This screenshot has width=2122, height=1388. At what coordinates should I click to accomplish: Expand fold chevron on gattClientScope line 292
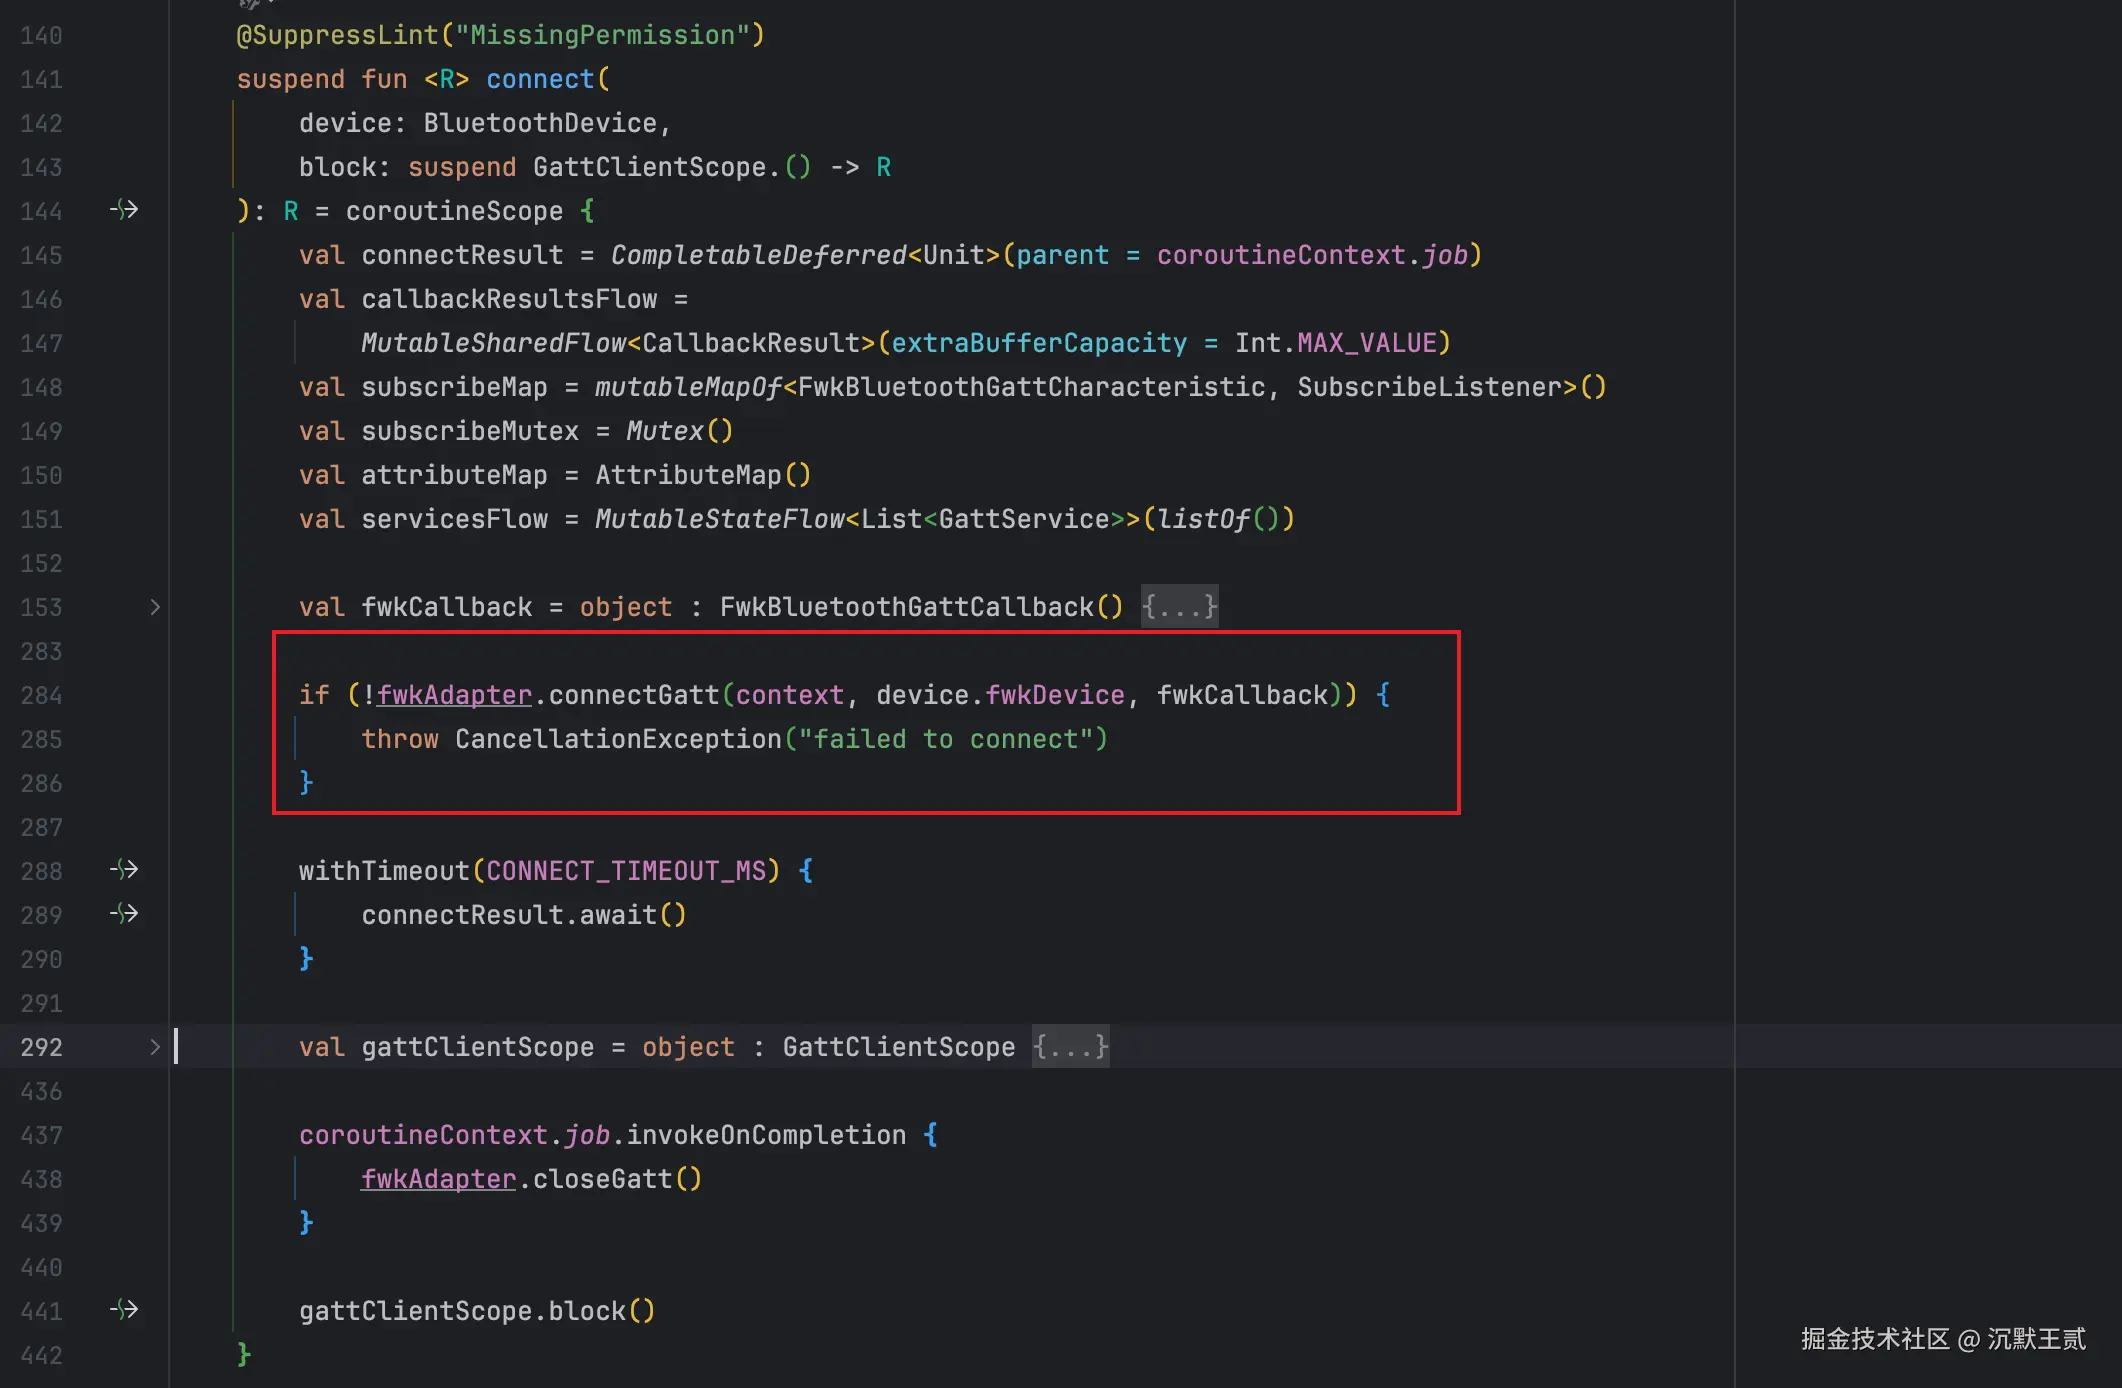pos(155,1047)
